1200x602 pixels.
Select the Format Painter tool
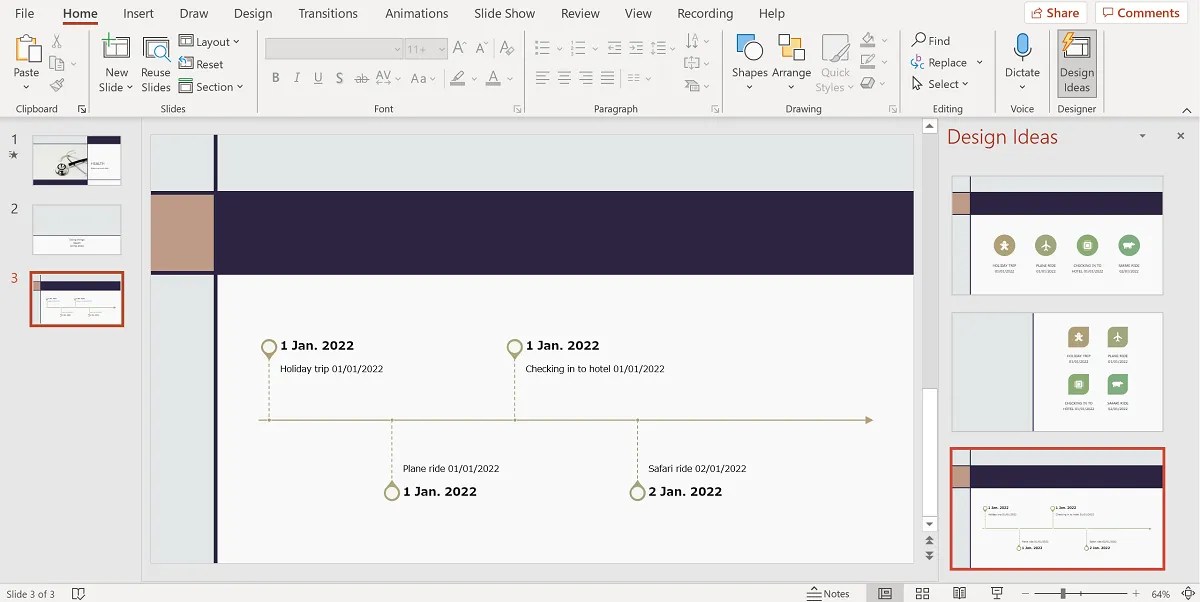pyautogui.click(x=58, y=83)
